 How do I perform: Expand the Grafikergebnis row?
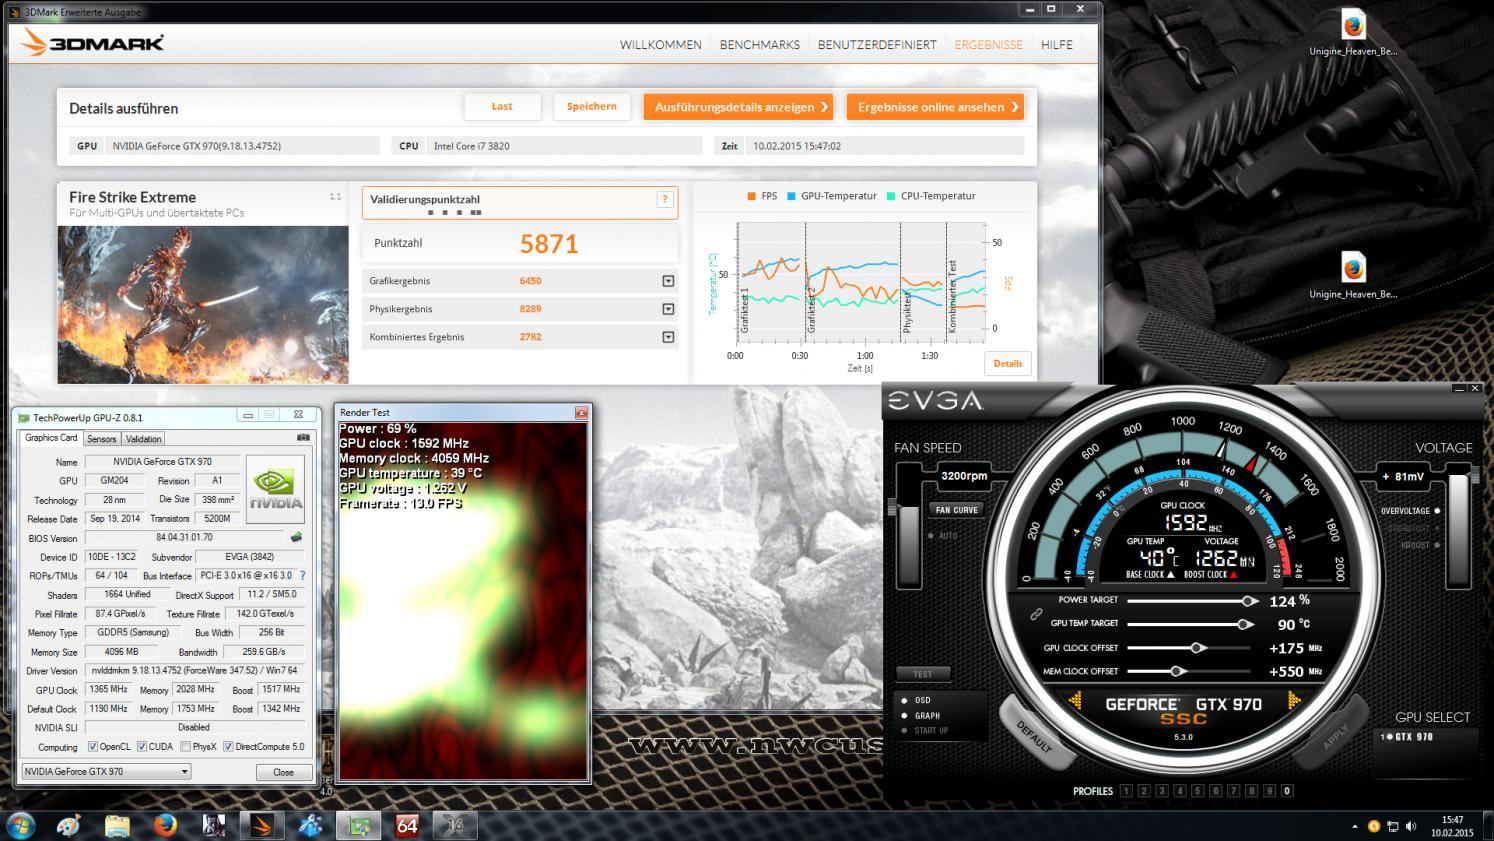tap(668, 281)
